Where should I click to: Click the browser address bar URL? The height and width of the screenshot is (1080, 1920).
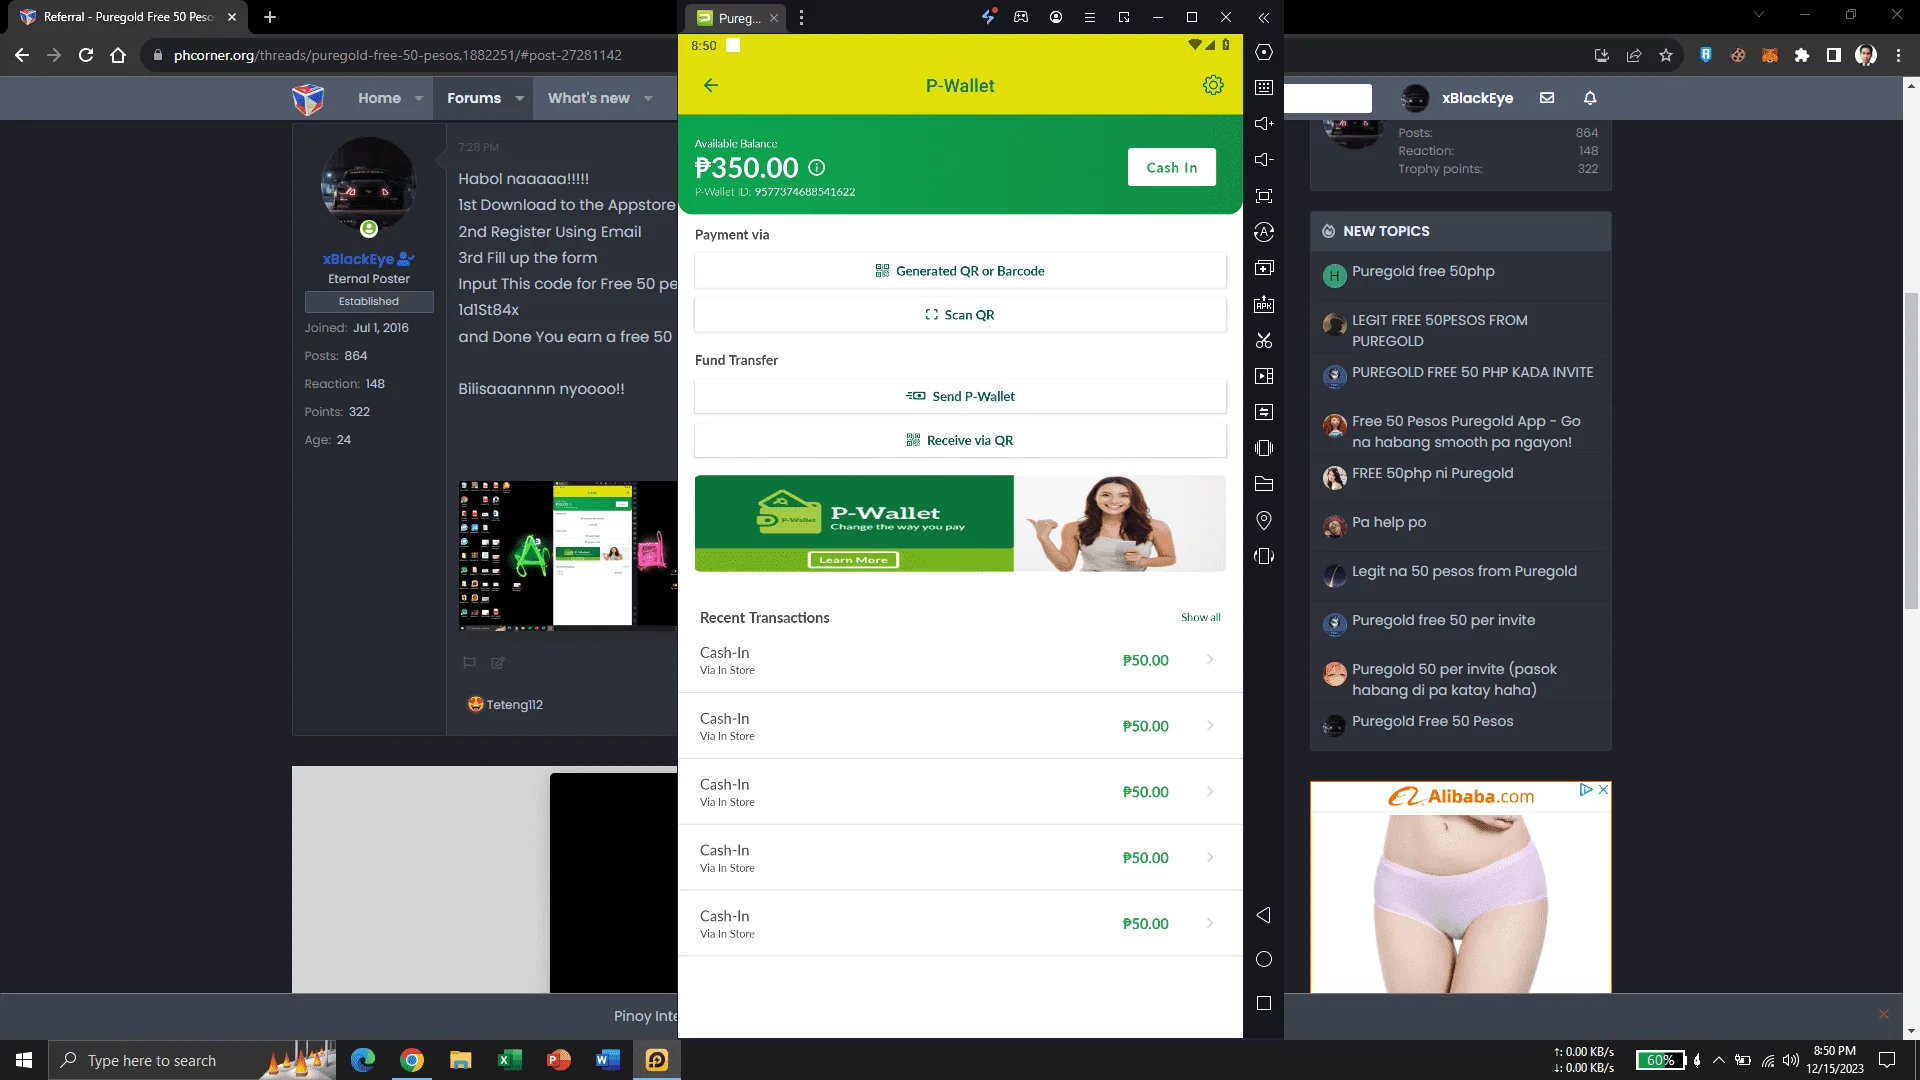(x=397, y=55)
